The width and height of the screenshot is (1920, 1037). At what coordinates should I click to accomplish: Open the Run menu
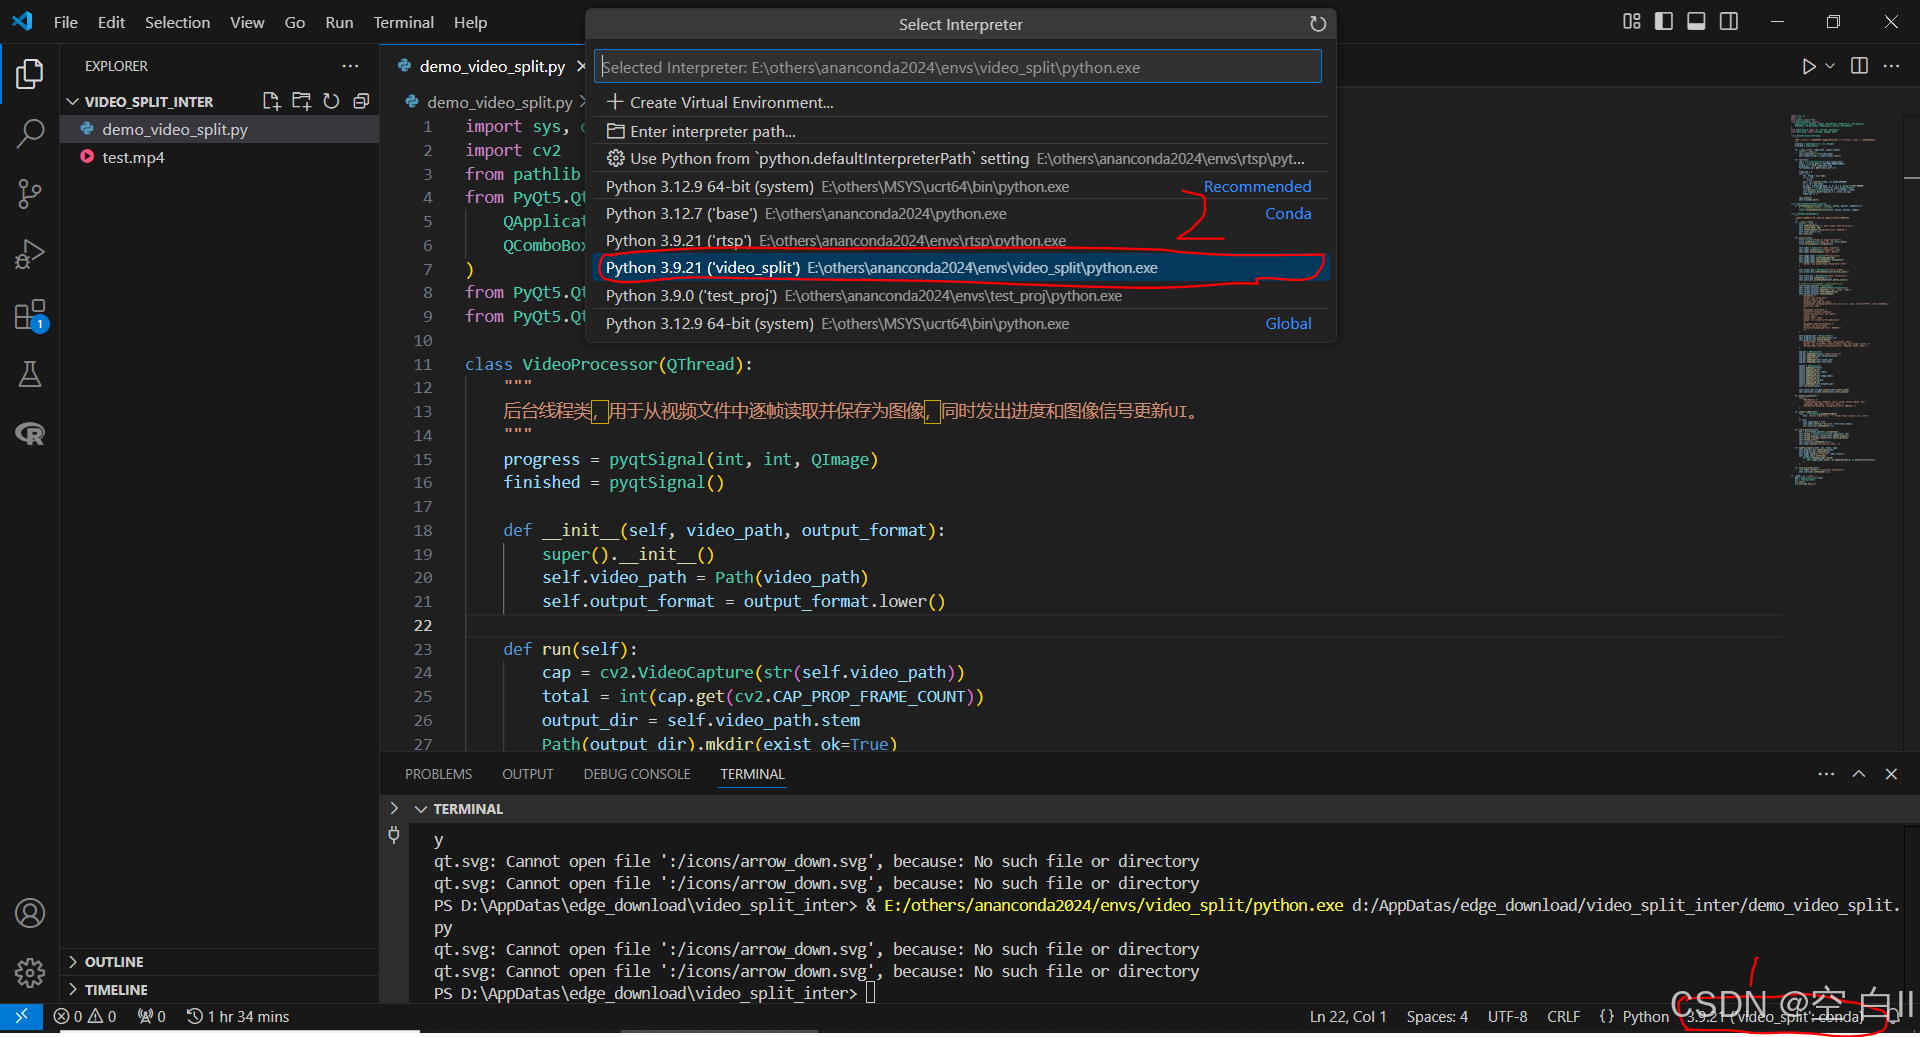tap(339, 22)
